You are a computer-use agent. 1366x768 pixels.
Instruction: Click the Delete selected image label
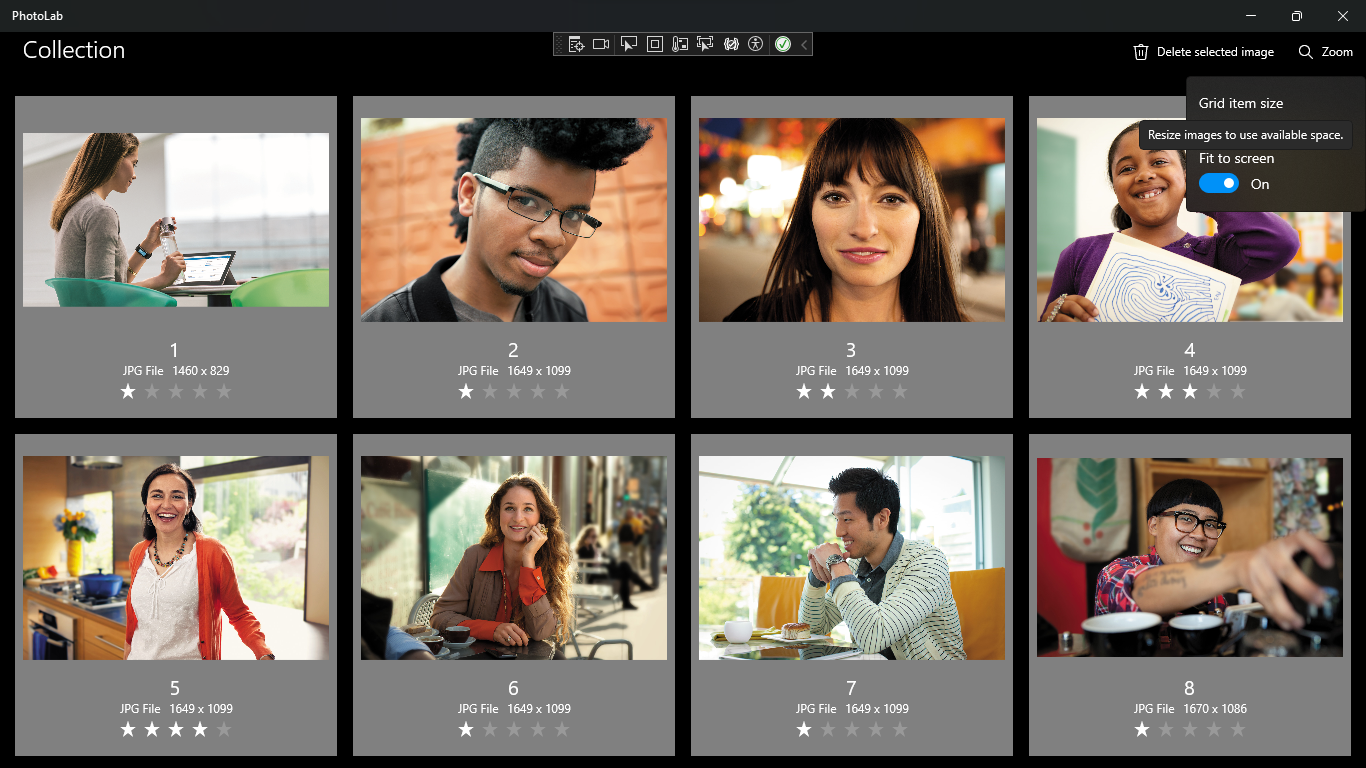[1215, 52]
